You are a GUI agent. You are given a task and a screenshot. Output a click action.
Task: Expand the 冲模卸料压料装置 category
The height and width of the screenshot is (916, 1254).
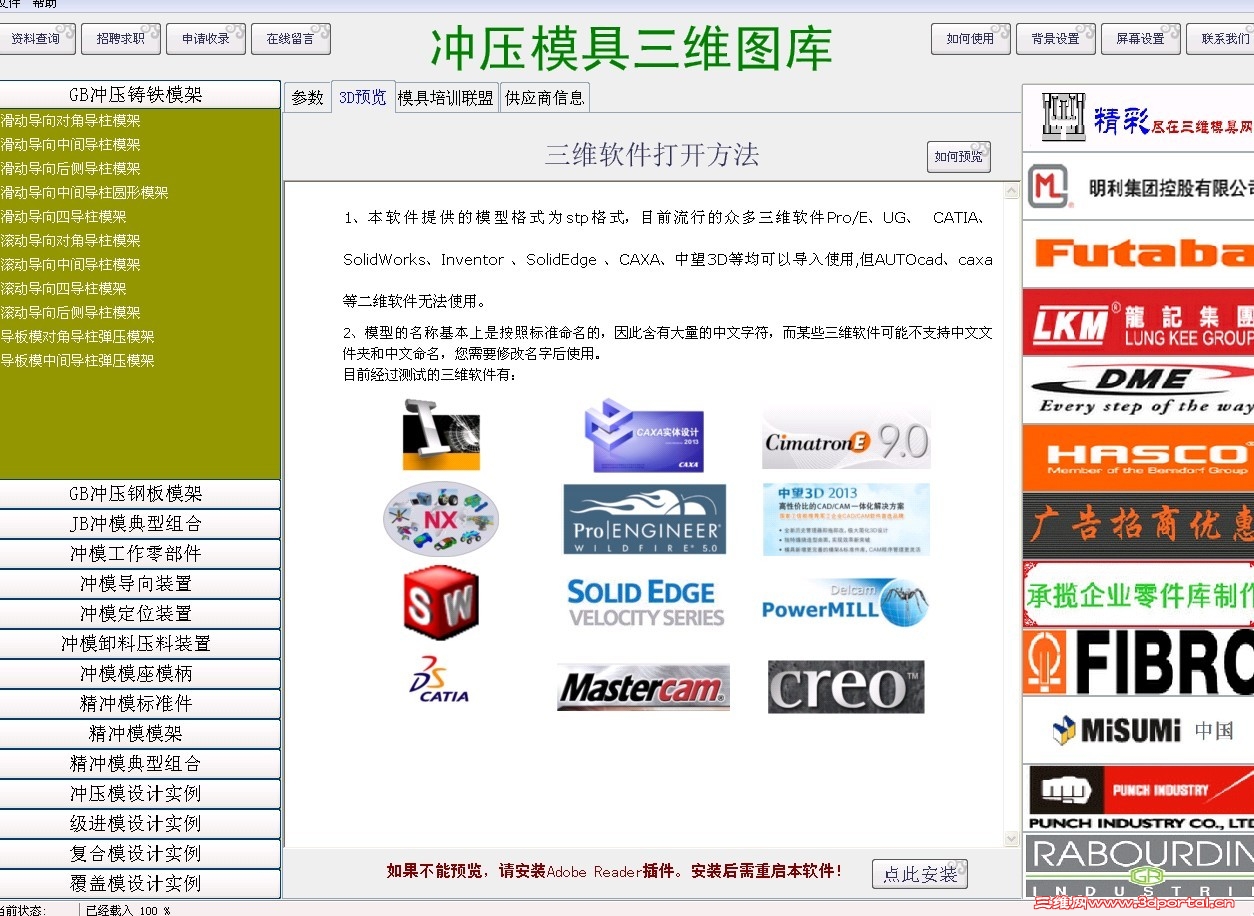(x=138, y=644)
